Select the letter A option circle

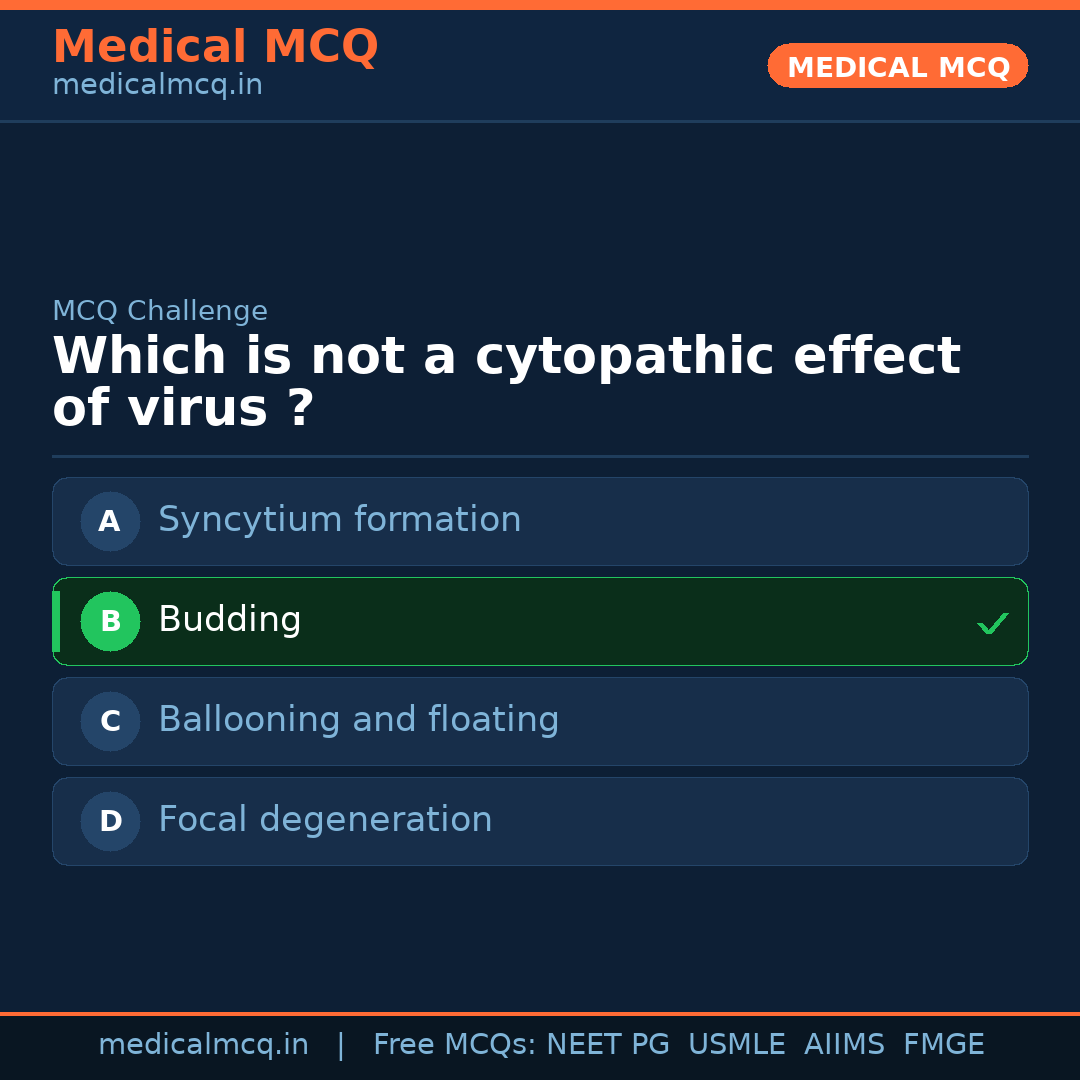110,521
